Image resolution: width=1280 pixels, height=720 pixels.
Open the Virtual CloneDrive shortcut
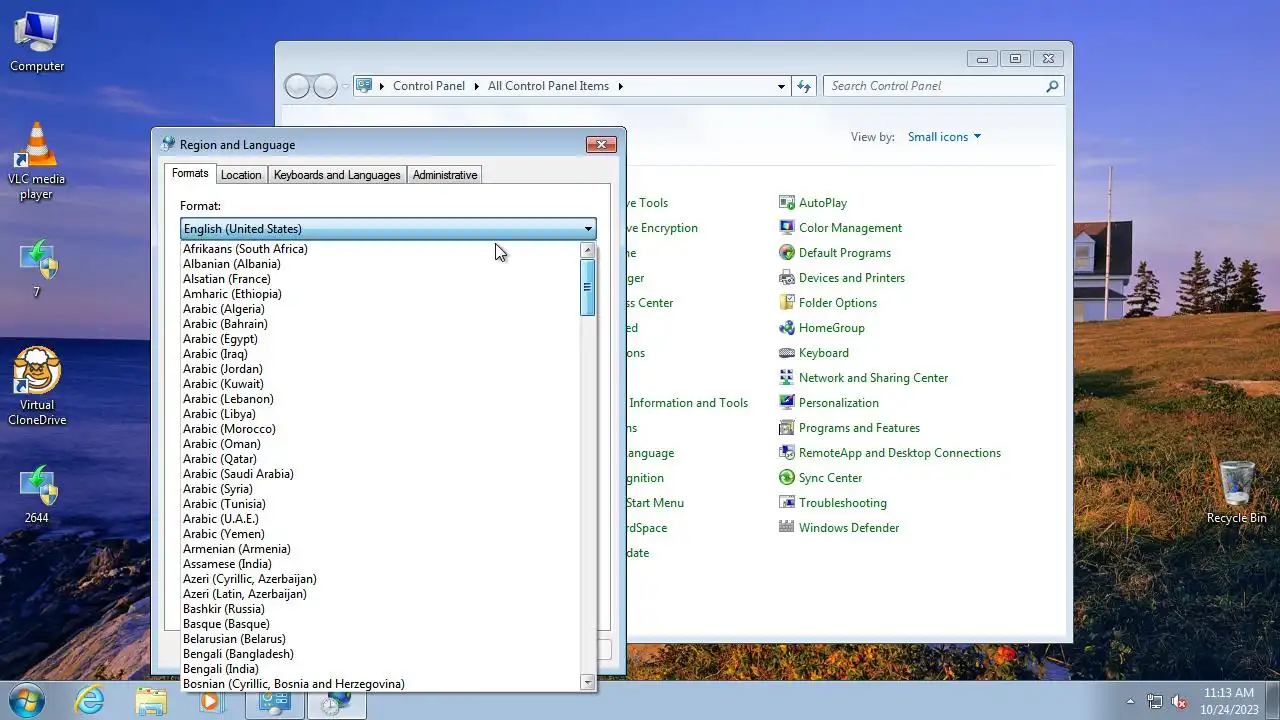(37, 386)
